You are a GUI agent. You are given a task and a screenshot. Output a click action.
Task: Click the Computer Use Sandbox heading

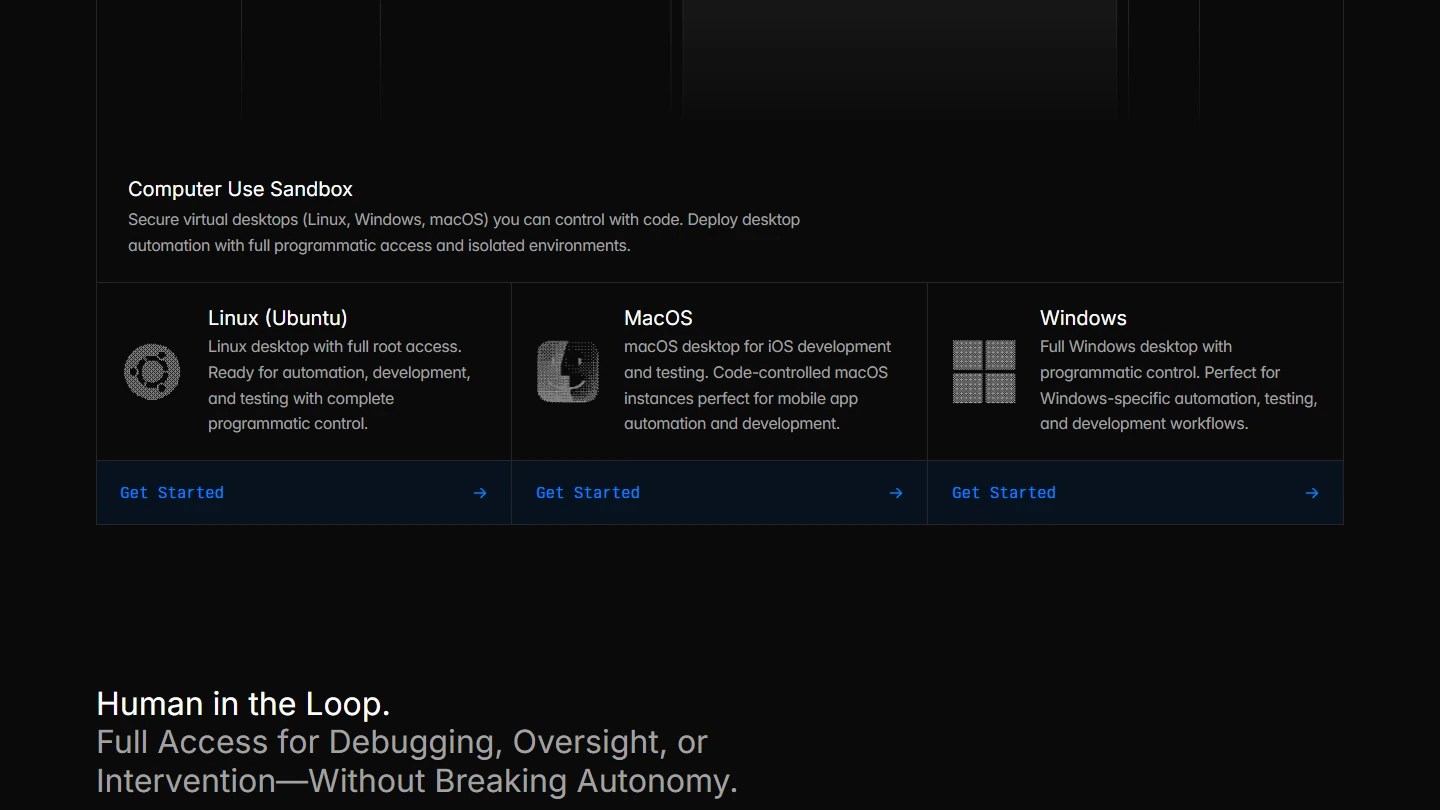pos(240,189)
